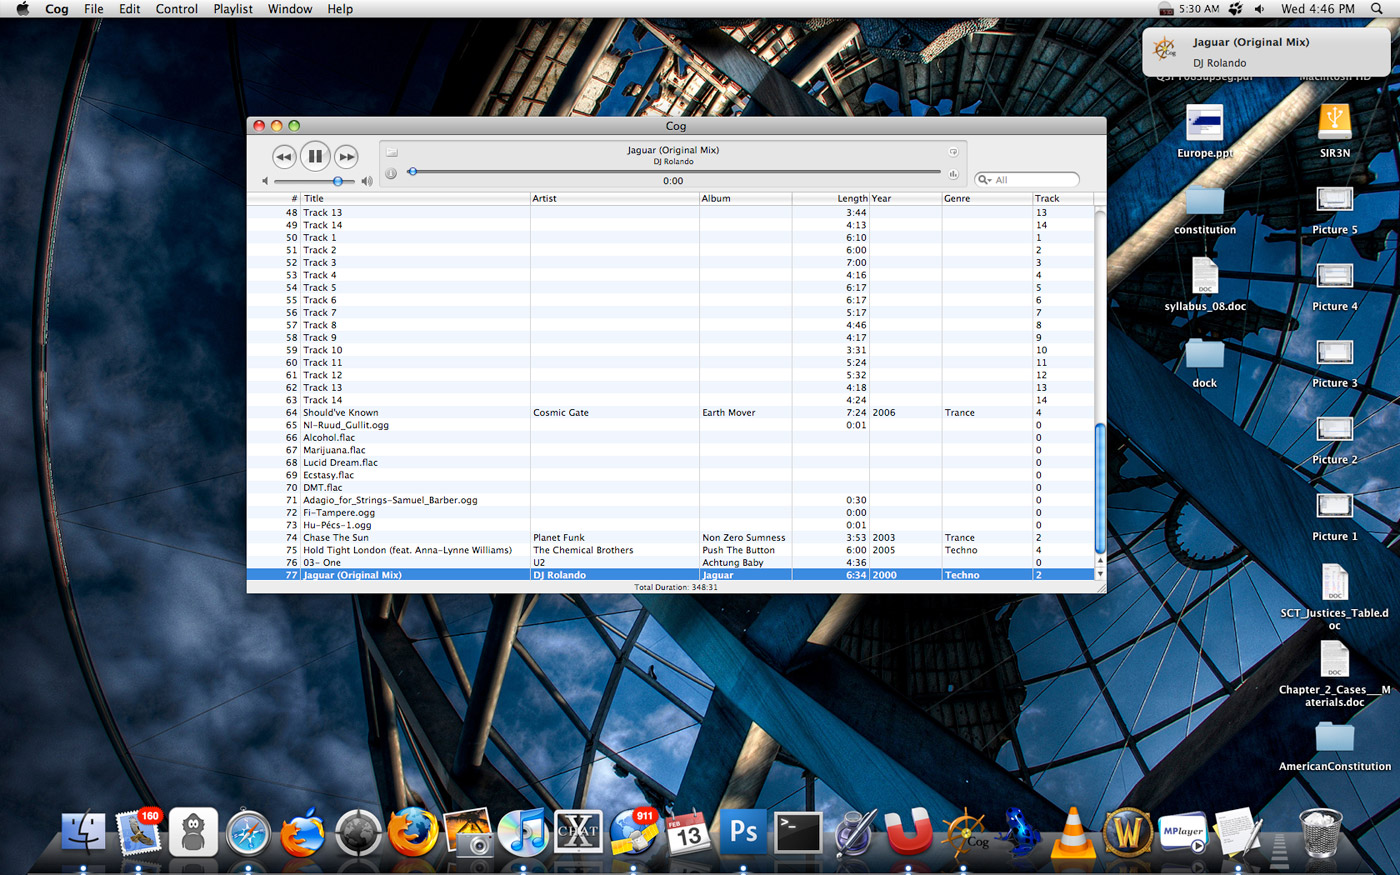The image size is (1400, 875).
Task: Open the Control menu
Action: coord(177,9)
